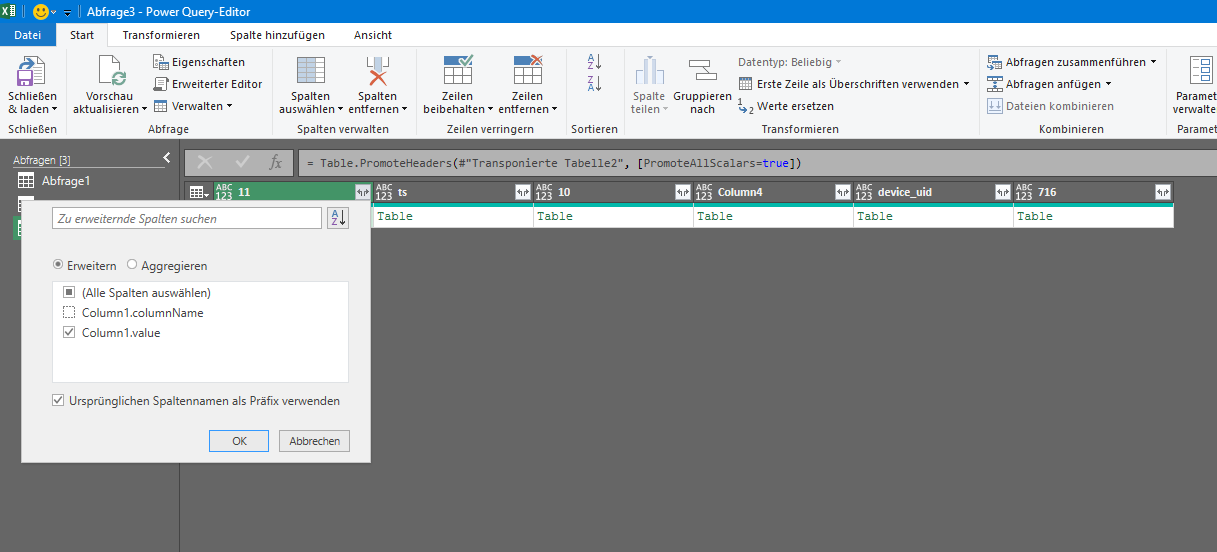Open Erste Zeile als Überschriften verwenden dropdown

[x=854, y=84]
